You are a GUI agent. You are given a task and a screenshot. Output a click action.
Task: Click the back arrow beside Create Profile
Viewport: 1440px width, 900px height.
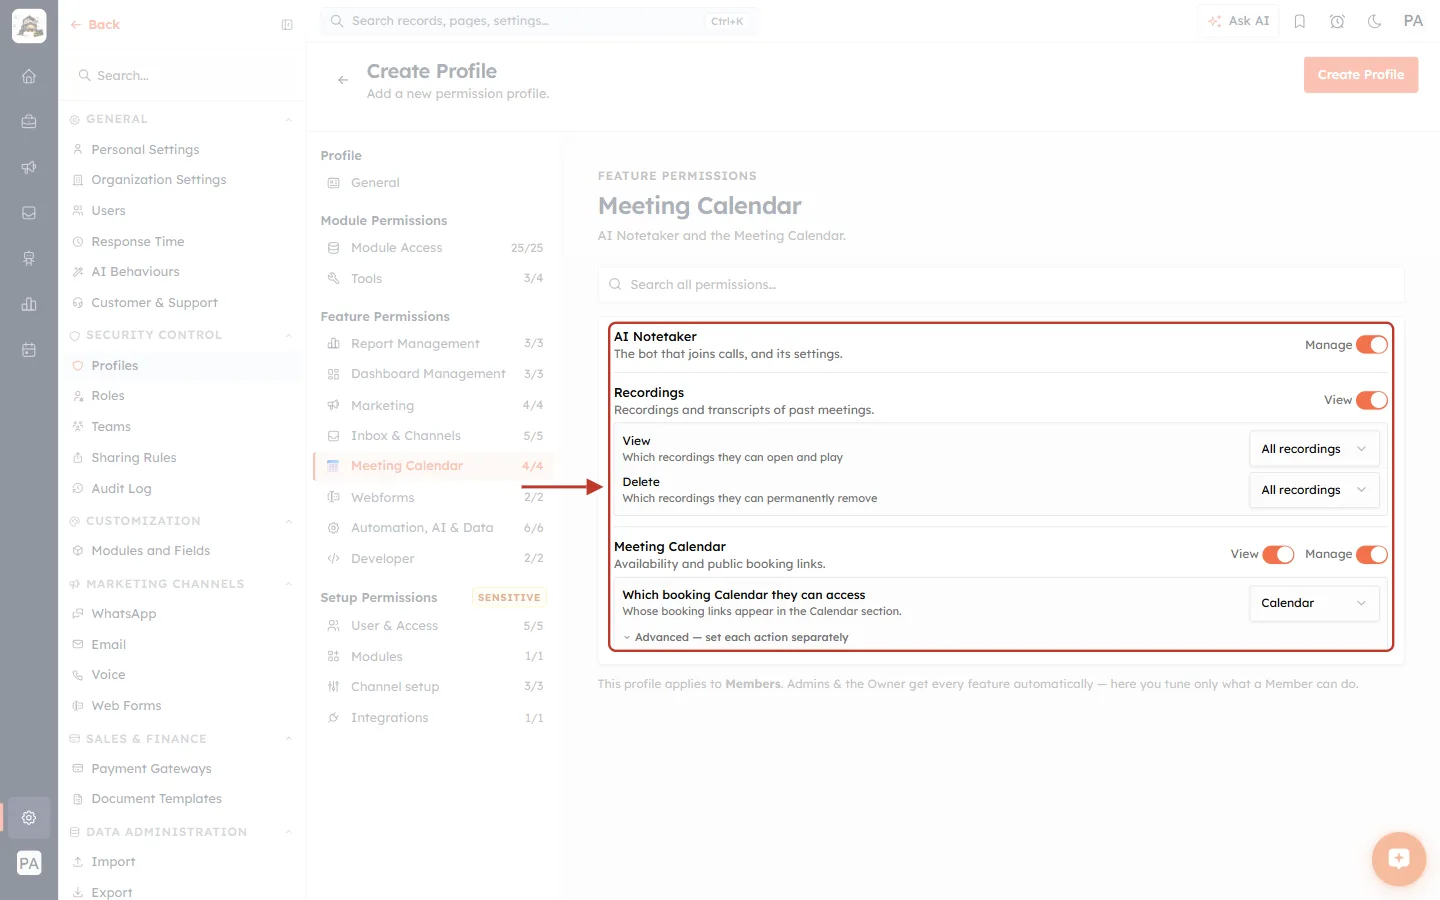point(343,80)
